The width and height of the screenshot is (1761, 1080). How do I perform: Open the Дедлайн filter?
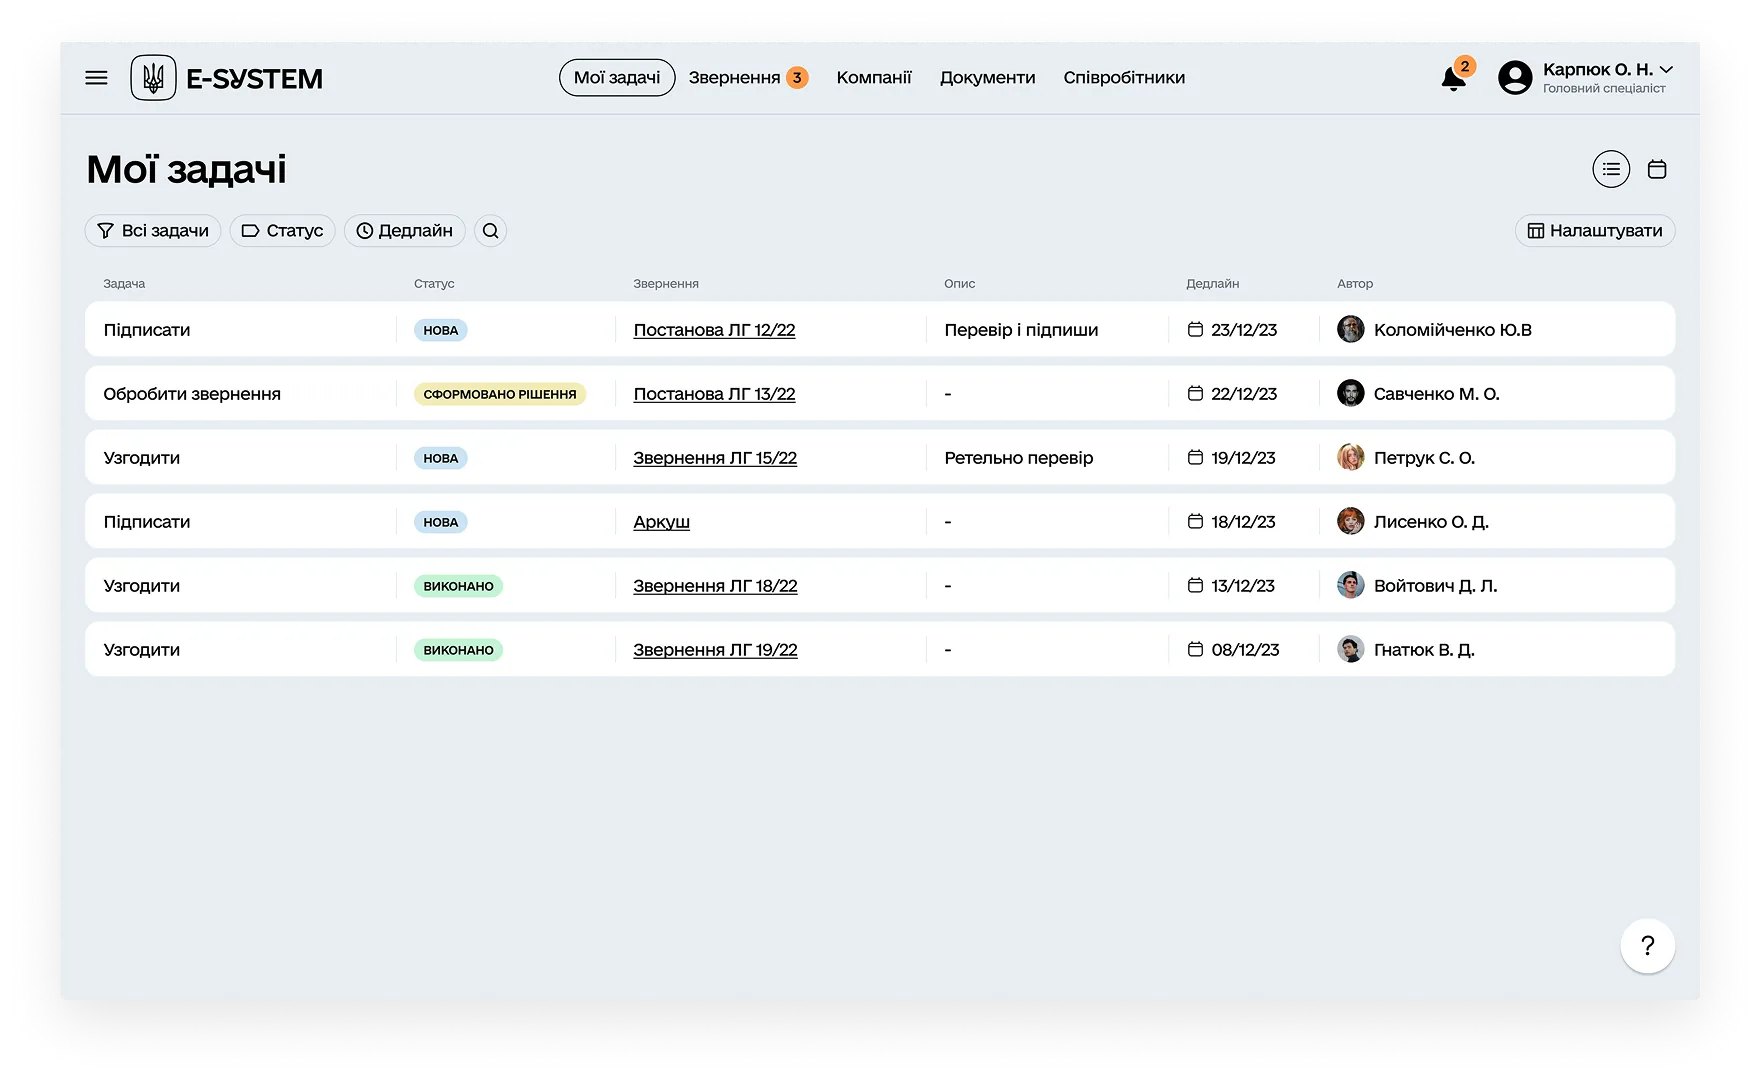404,231
